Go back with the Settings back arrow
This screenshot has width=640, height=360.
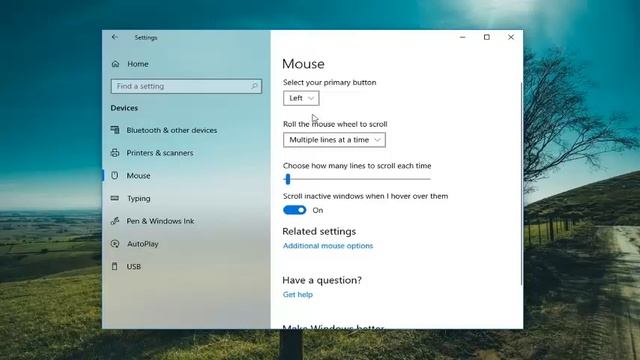(115, 37)
